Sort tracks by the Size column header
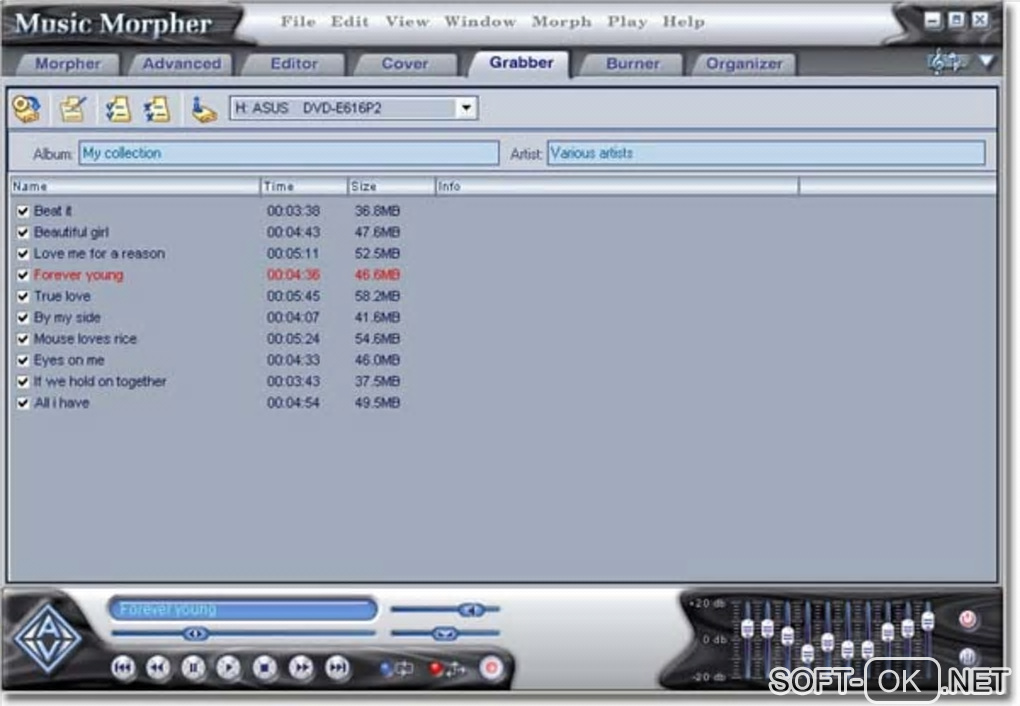The image size is (1020, 706). click(391, 187)
